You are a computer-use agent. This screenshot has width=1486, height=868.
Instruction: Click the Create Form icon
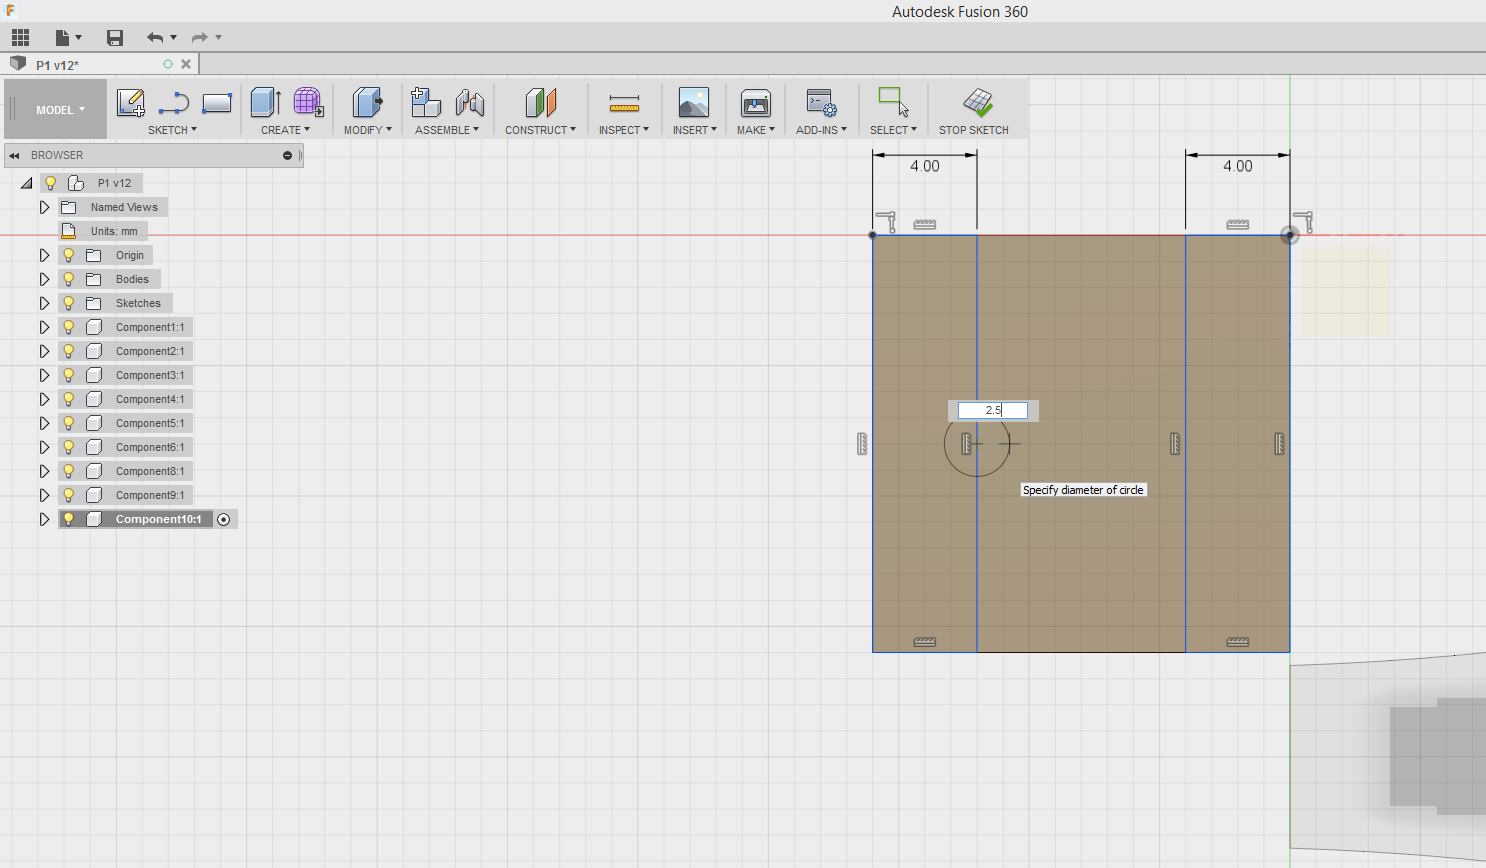click(x=308, y=102)
